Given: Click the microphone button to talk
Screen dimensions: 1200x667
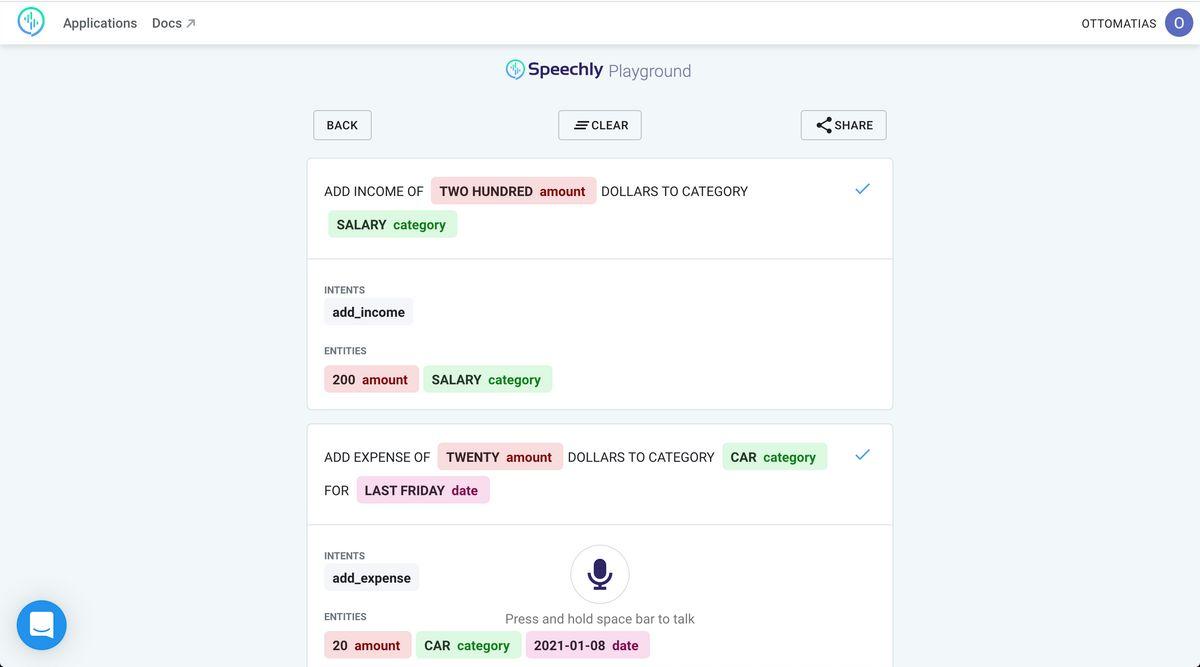Looking at the screenshot, I should tap(600, 574).
